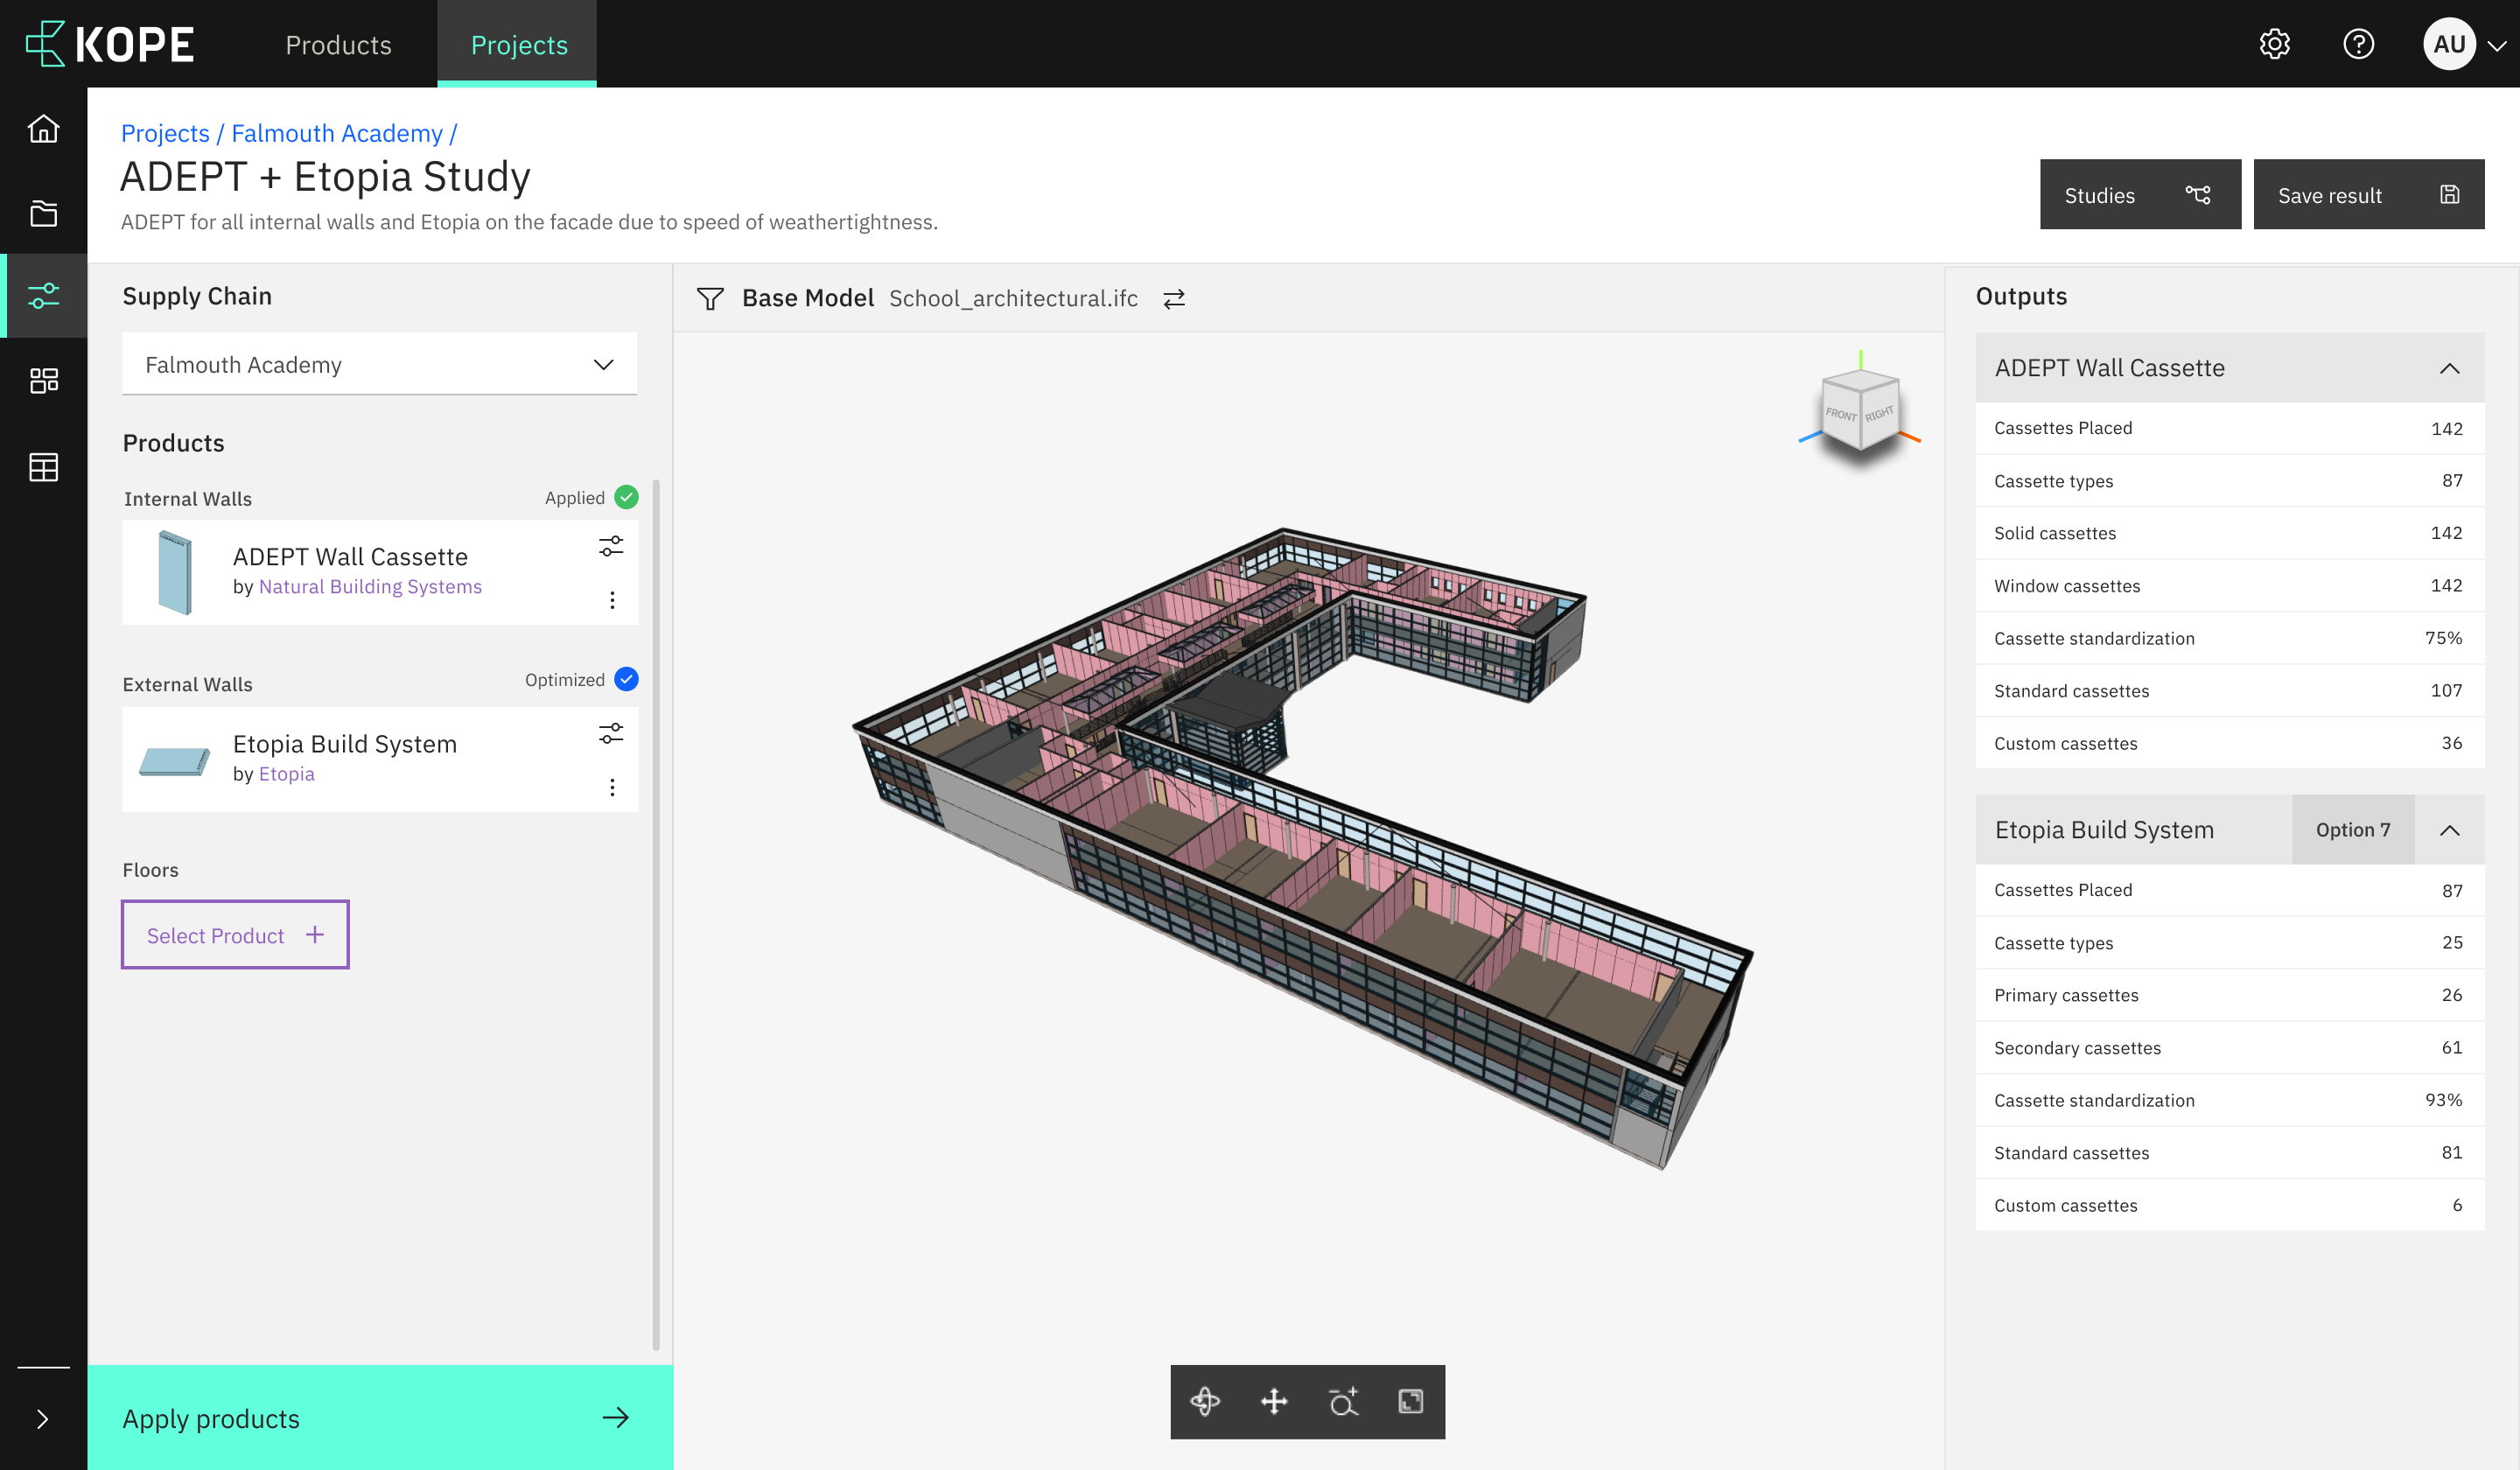This screenshot has height=1470, width=2520.
Task: Expand the sidebar with bottom arrow
Action: coord(42,1418)
